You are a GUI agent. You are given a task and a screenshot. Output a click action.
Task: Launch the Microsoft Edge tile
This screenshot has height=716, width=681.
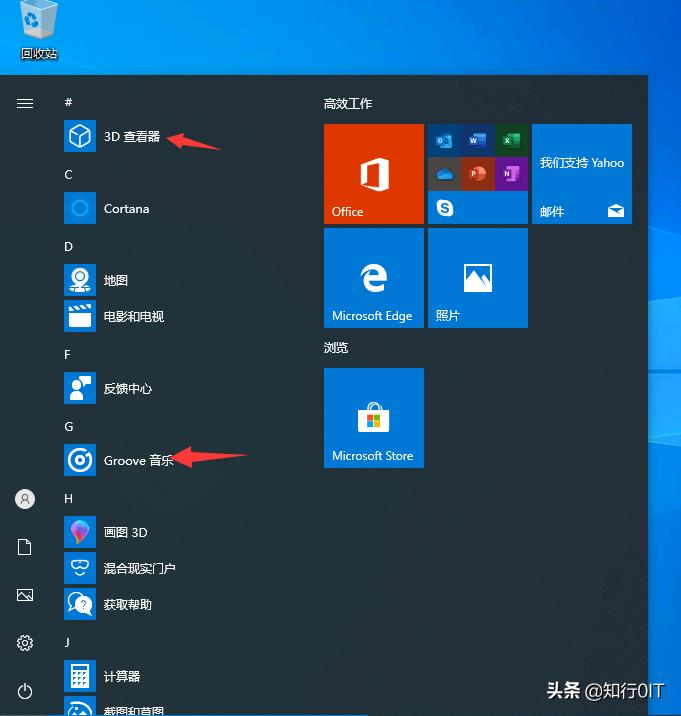tap(374, 278)
